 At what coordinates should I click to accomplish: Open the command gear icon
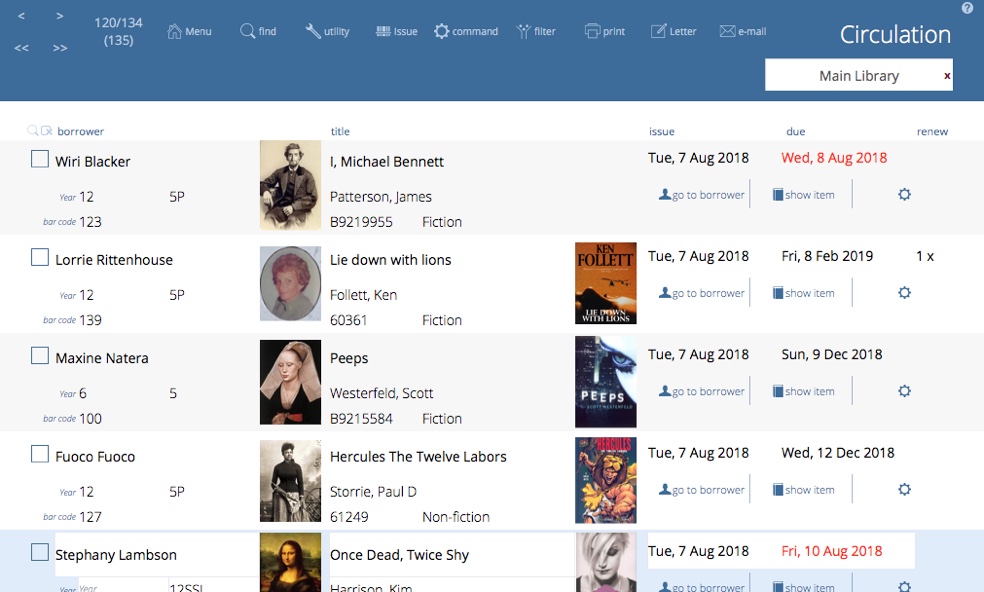[442, 31]
